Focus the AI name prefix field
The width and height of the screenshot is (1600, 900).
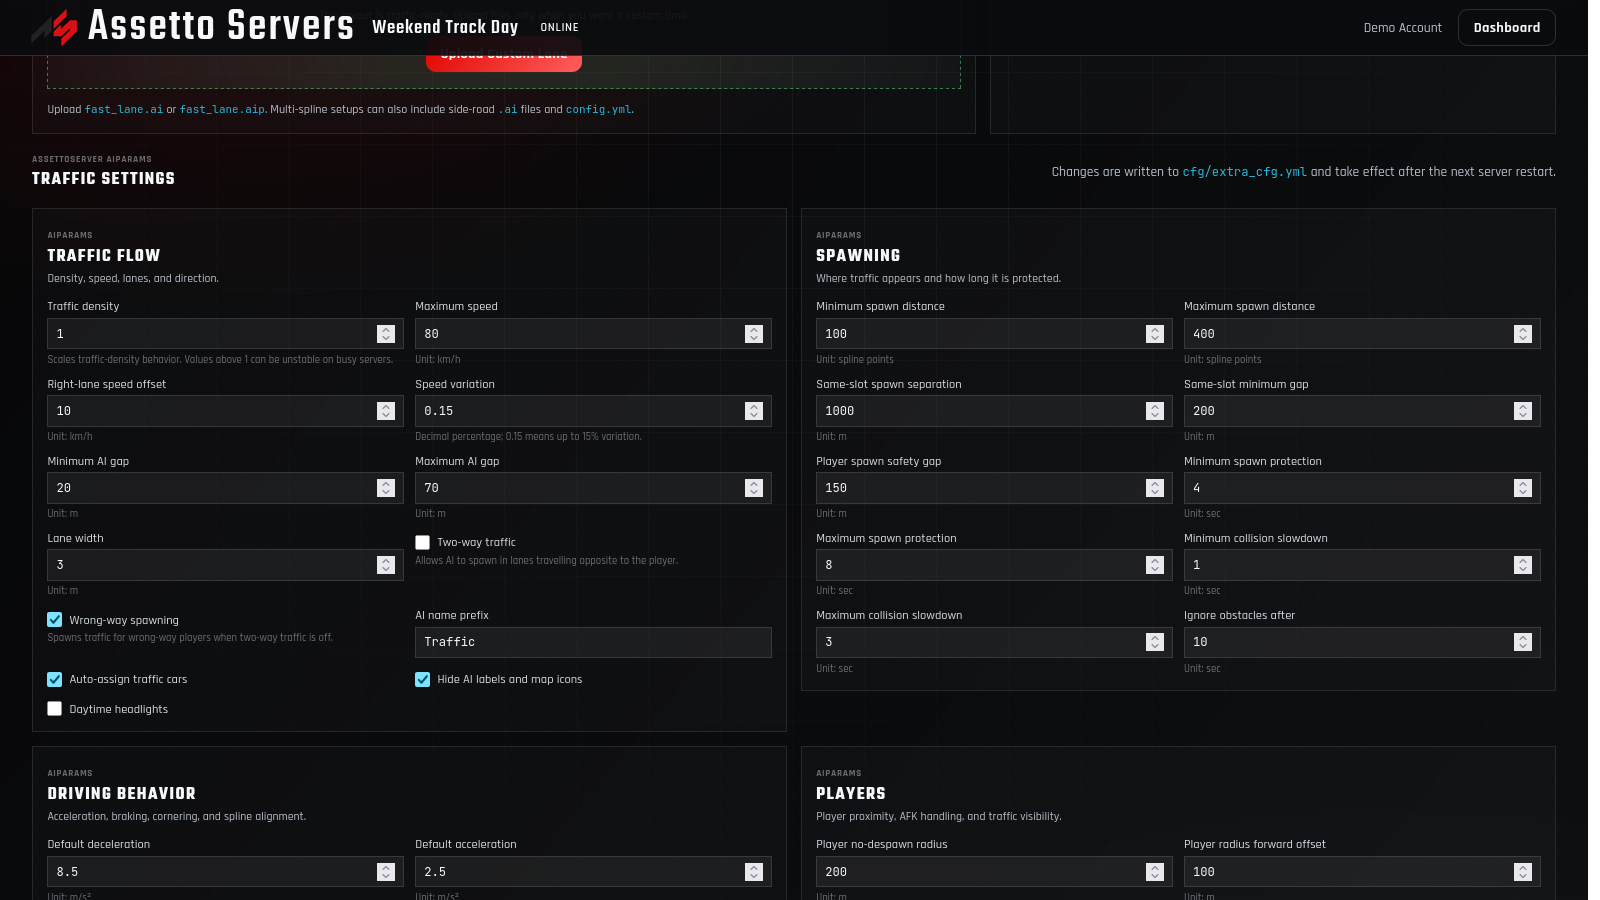pyautogui.click(x=593, y=642)
